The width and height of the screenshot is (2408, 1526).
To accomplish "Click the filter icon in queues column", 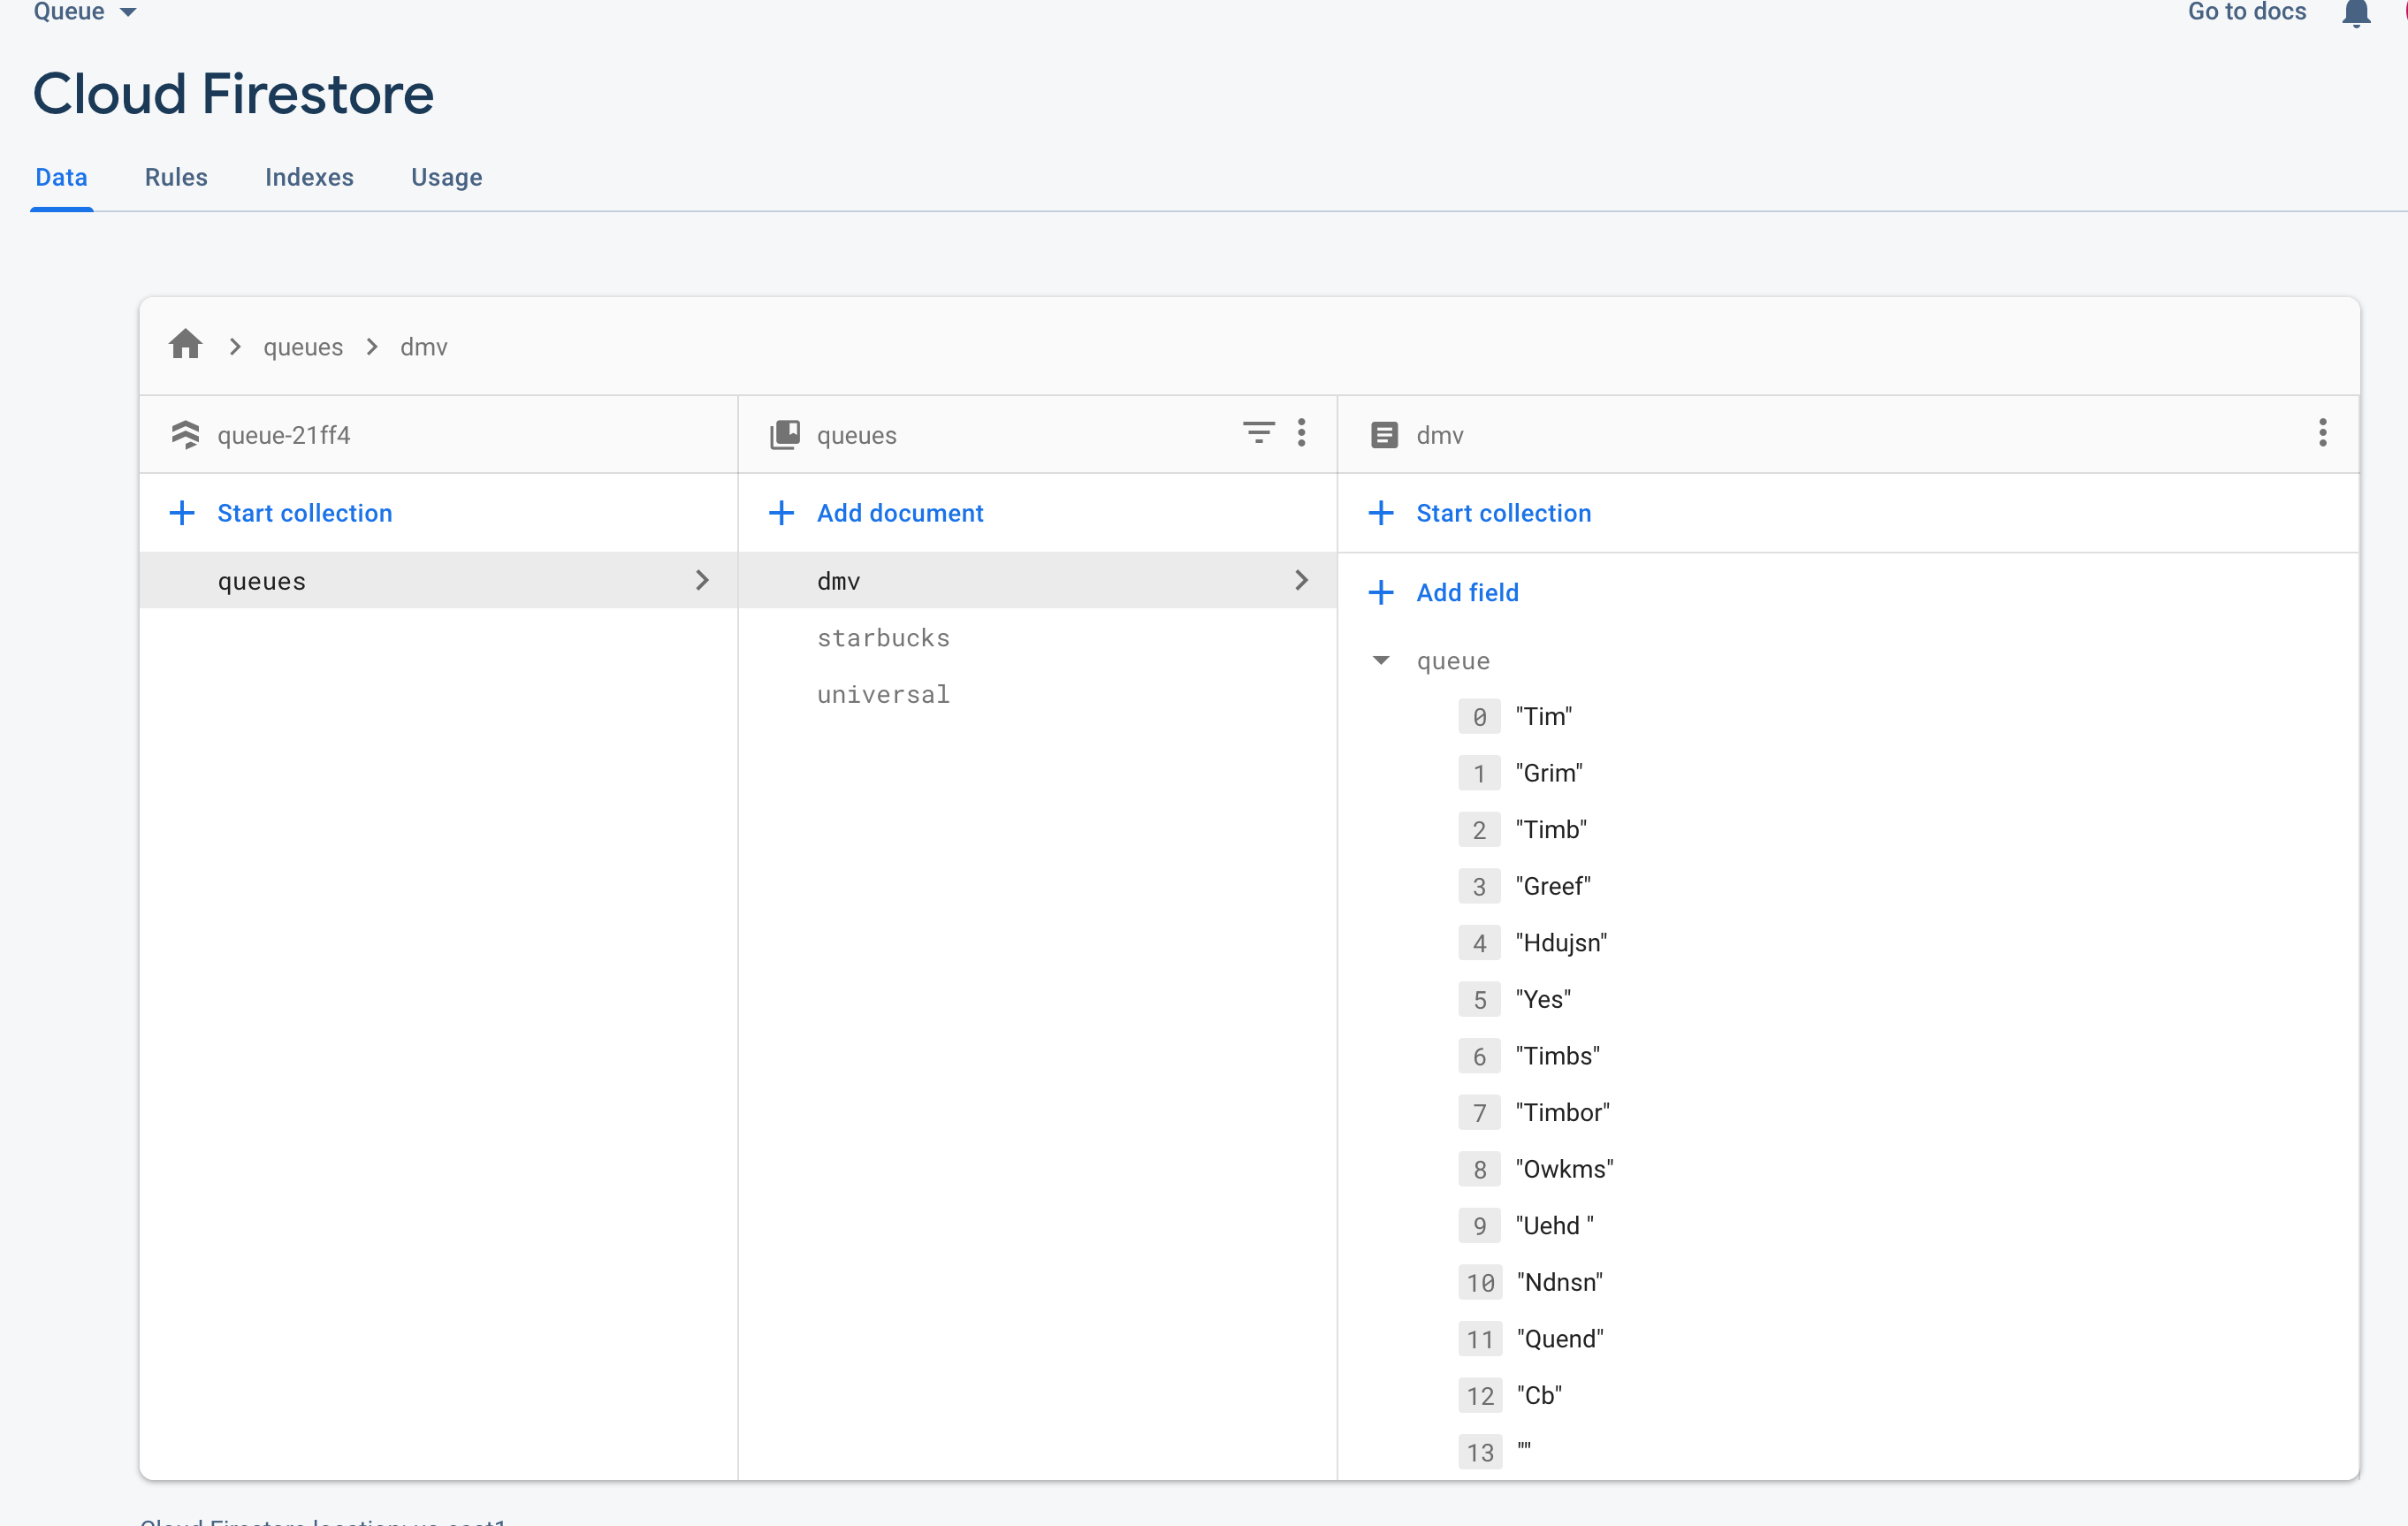I will coord(1258,433).
